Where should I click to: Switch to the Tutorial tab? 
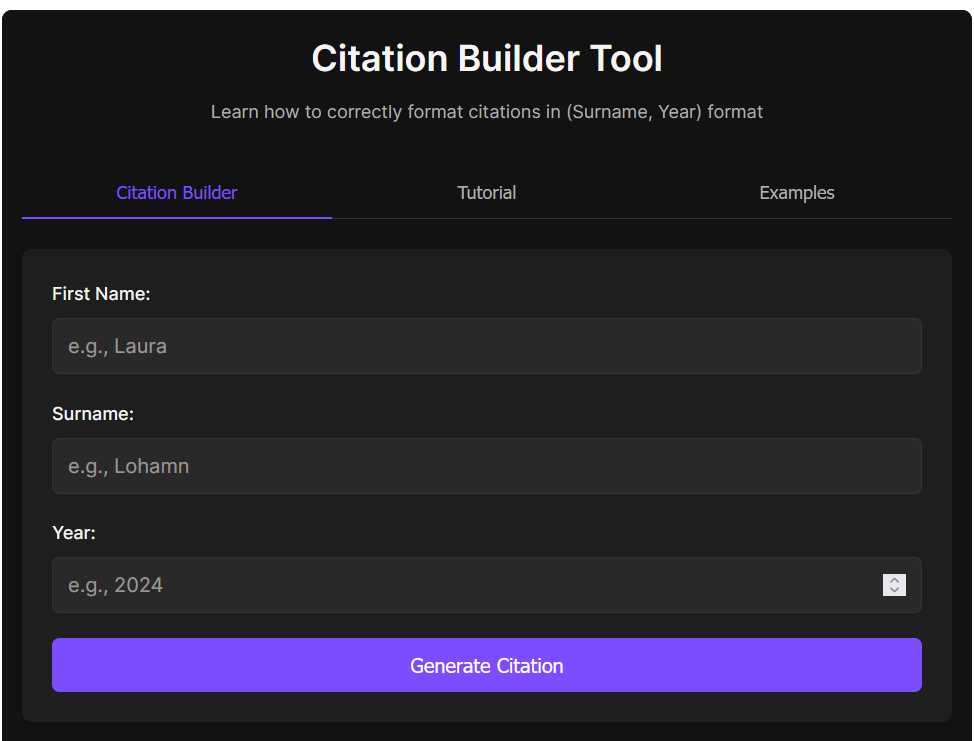click(x=486, y=193)
